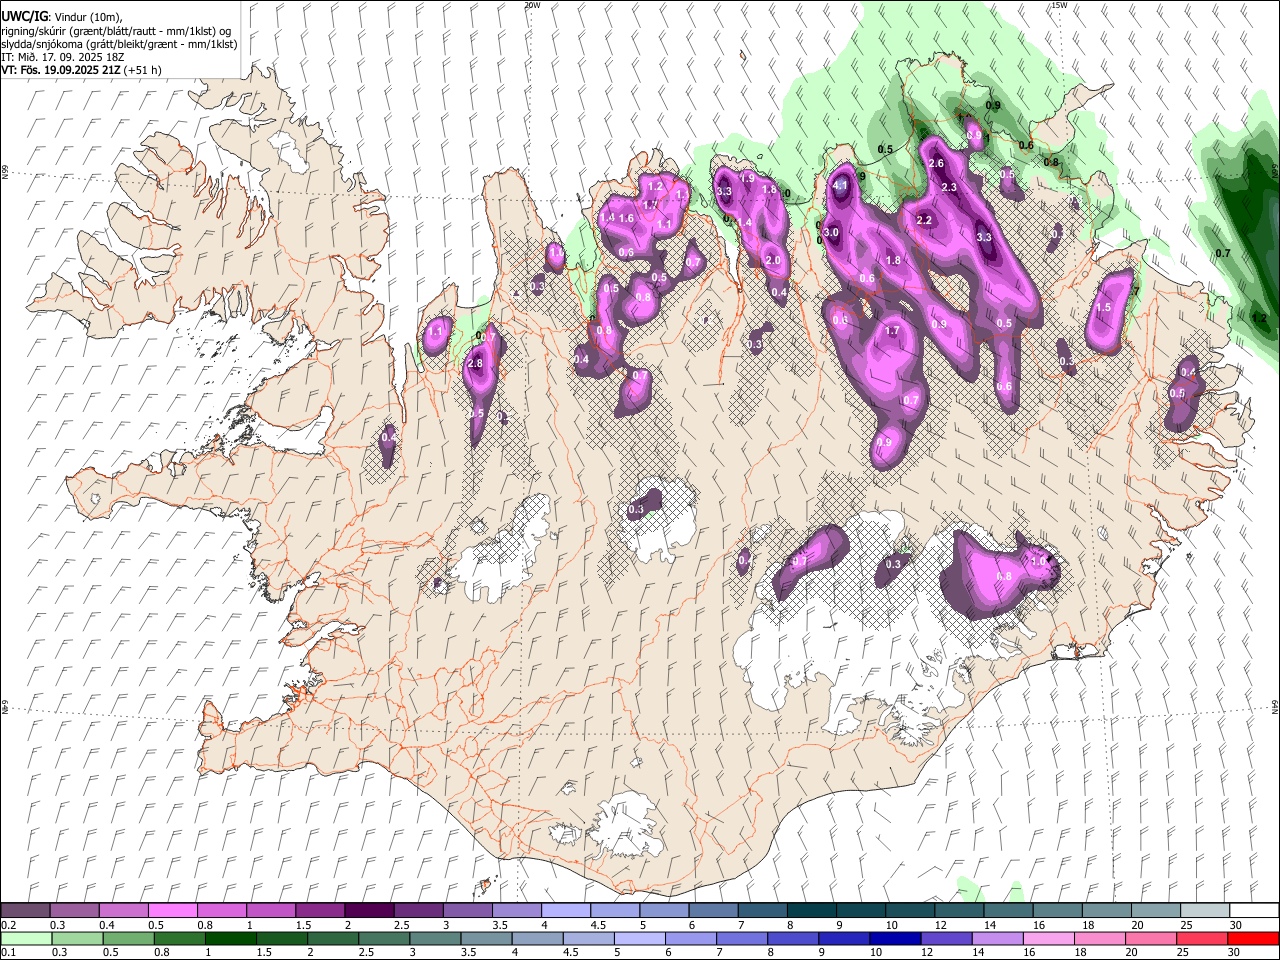Screen dimensions: 1280x960
Task: Click the bright pink 0.5 swatch in upper legend row
Action: pyautogui.click(x=172, y=911)
